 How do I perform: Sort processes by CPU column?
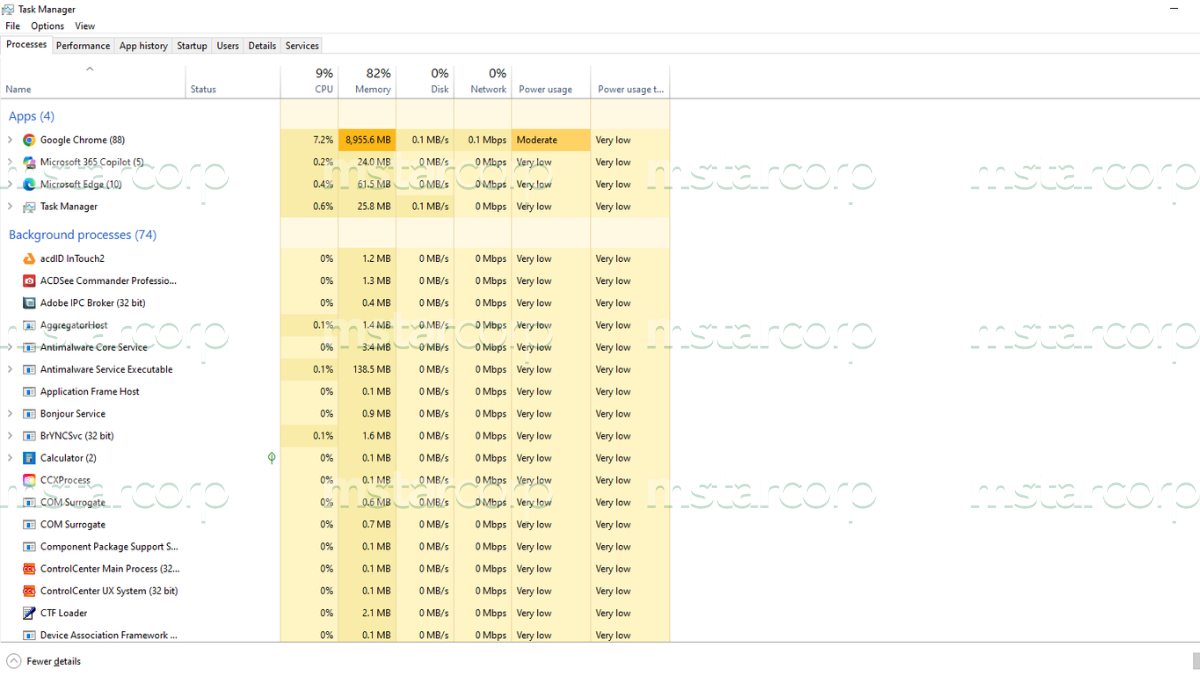pyautogui.click(x=309, y=81)
